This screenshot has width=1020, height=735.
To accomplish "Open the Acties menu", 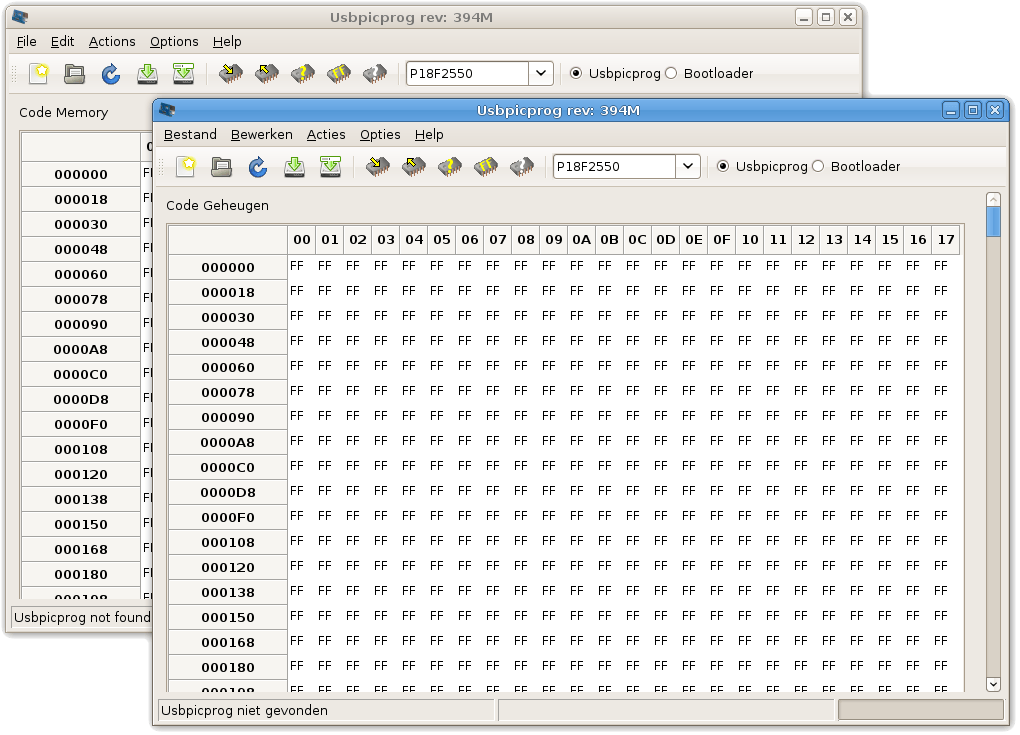I will (x=326, y=135).
